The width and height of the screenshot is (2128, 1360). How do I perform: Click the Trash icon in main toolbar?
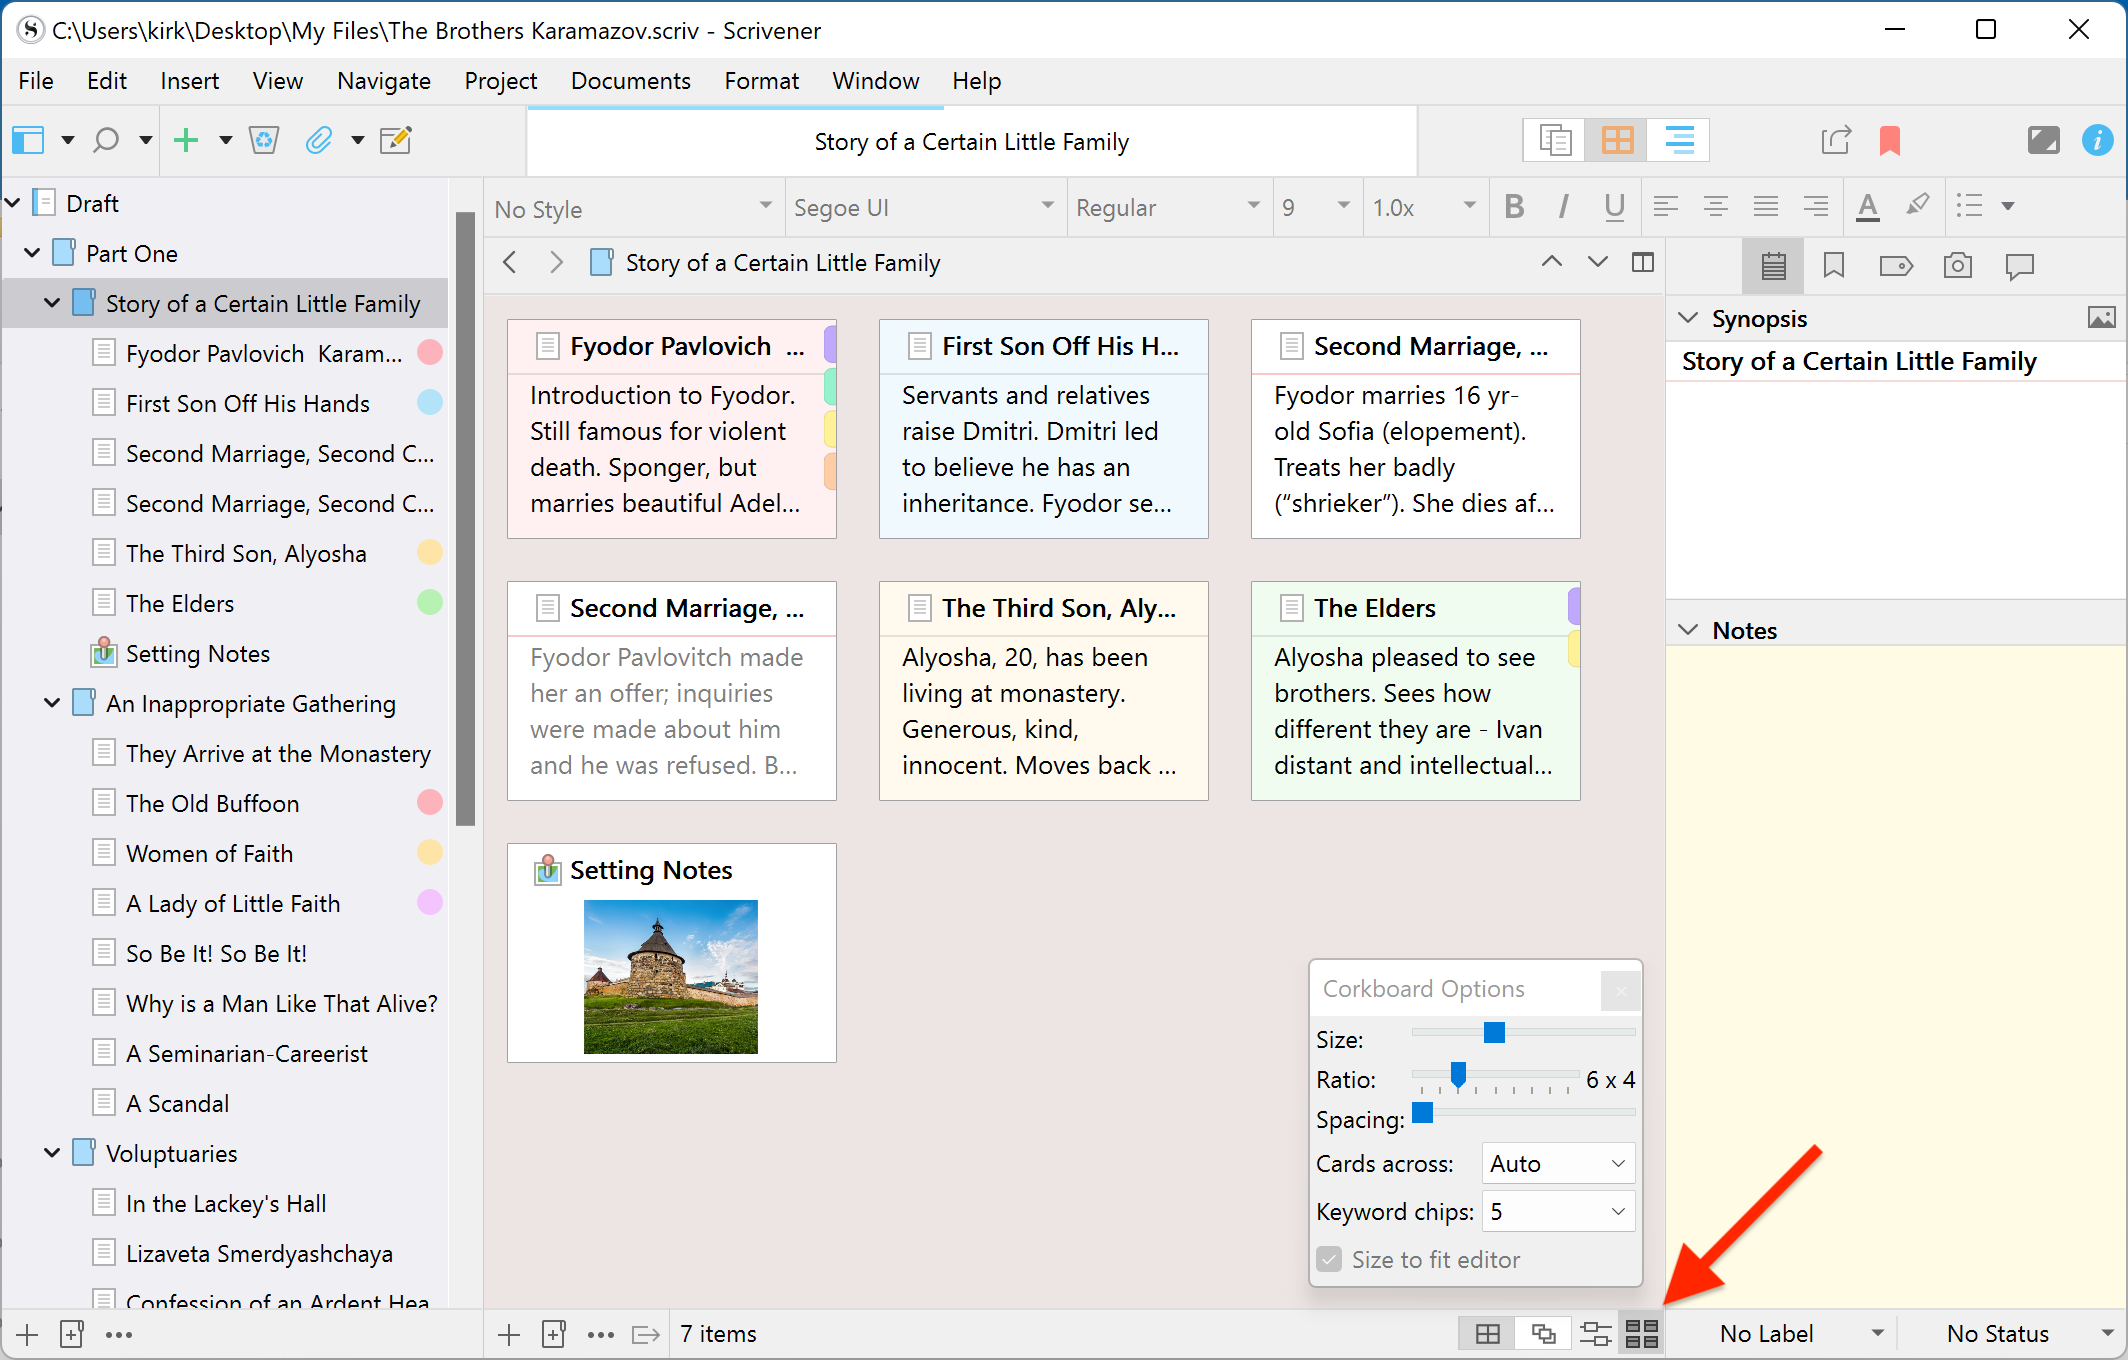(264, 140)
